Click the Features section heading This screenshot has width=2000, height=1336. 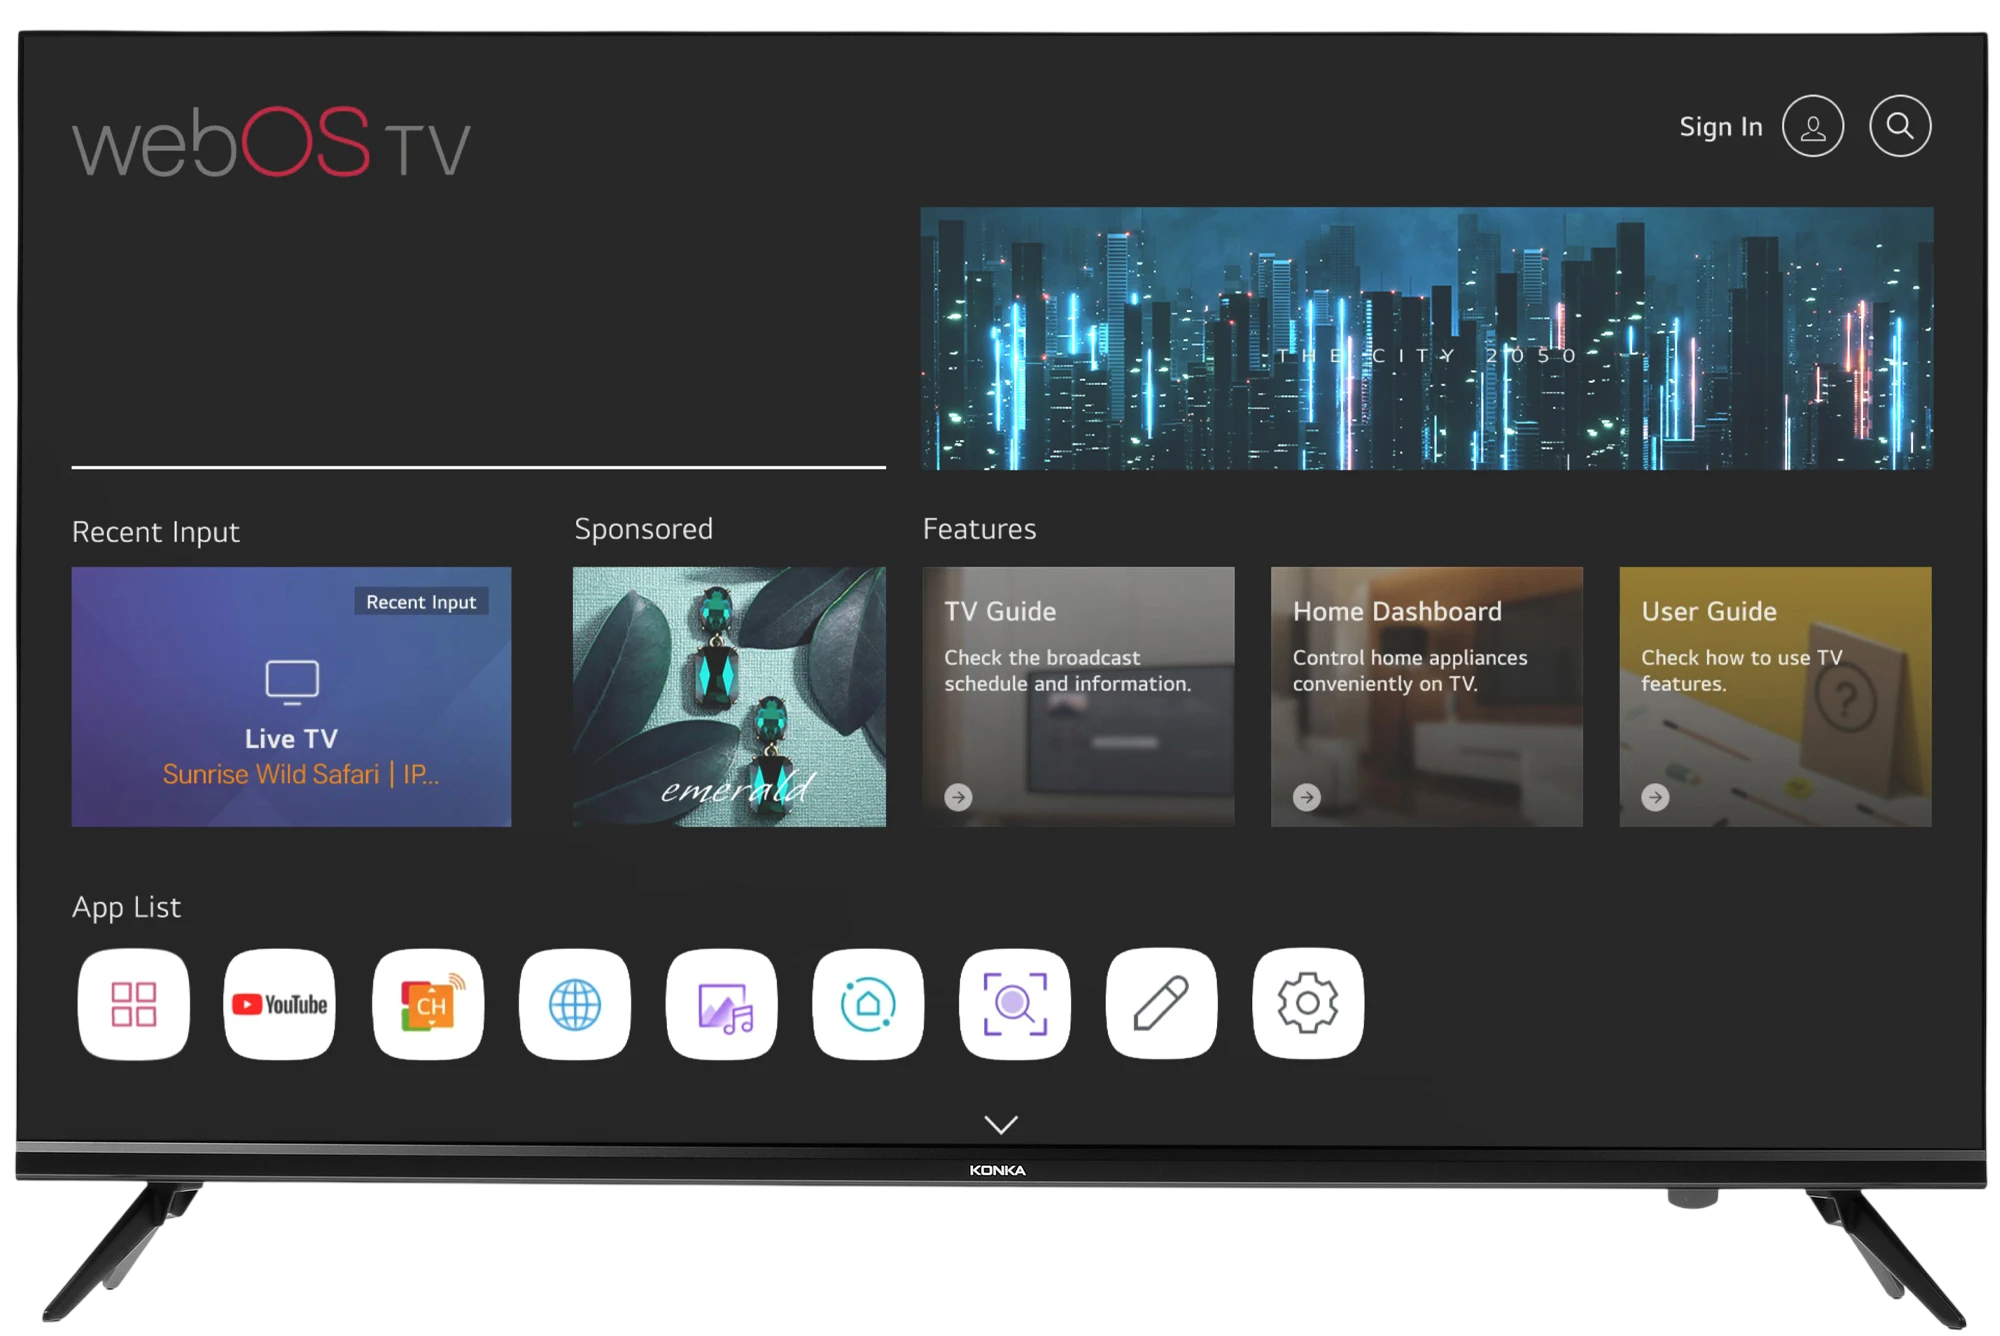tap(979, 529)
